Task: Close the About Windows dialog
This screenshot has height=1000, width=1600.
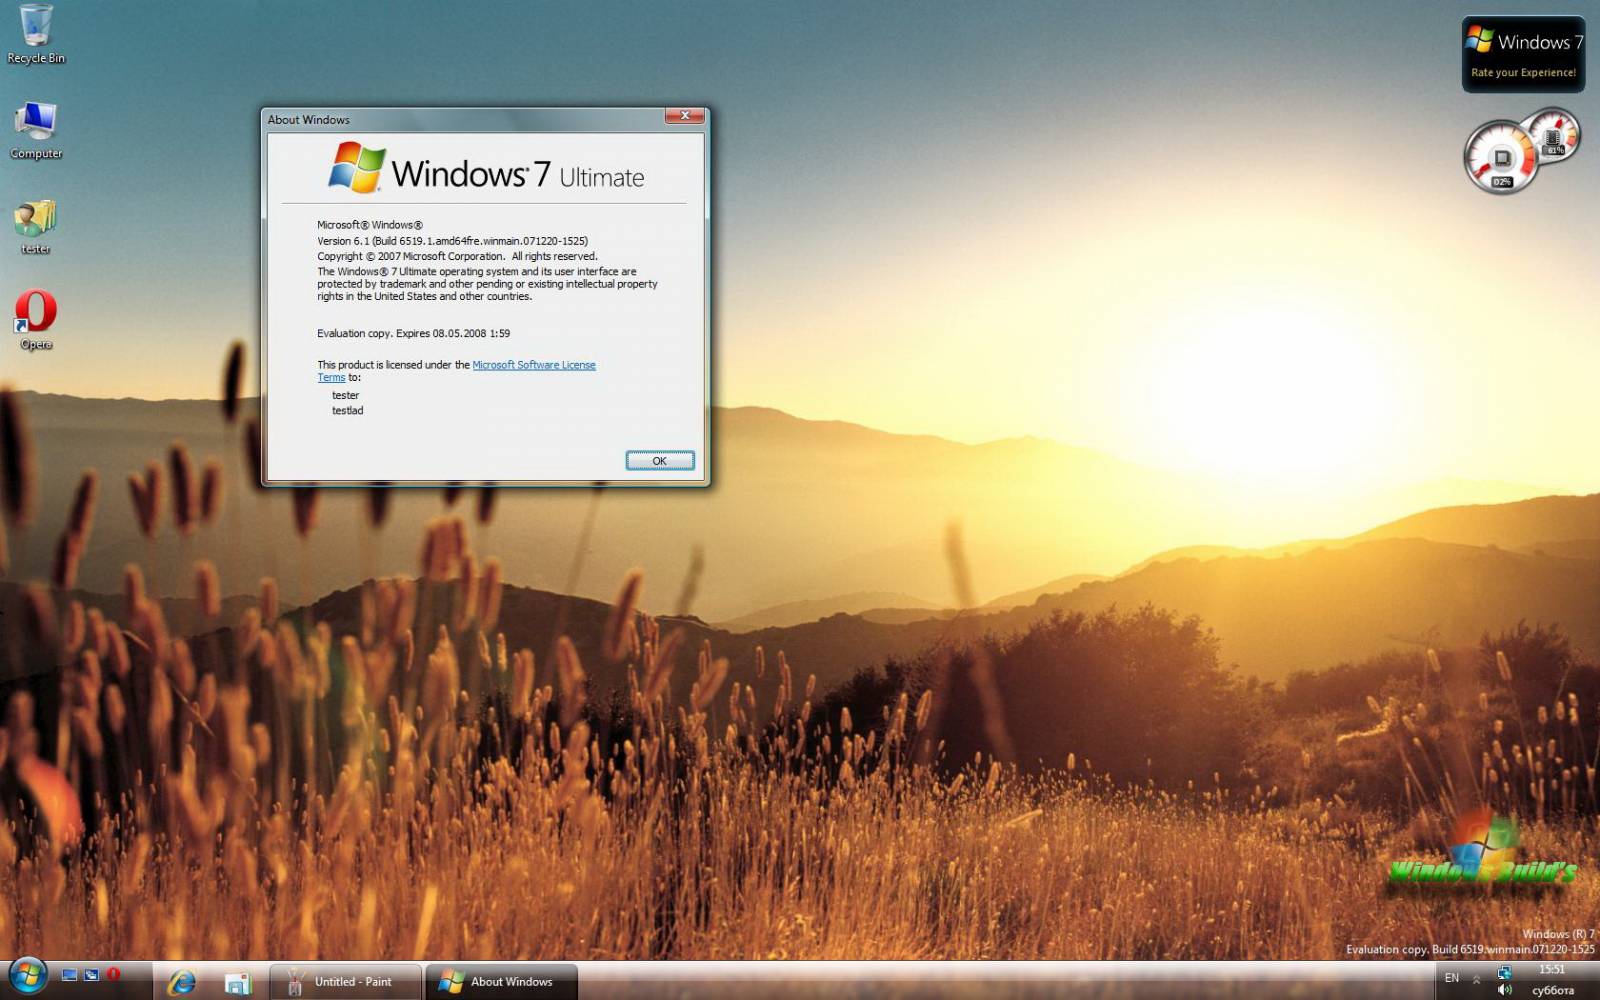Action: tap(685, 116)
